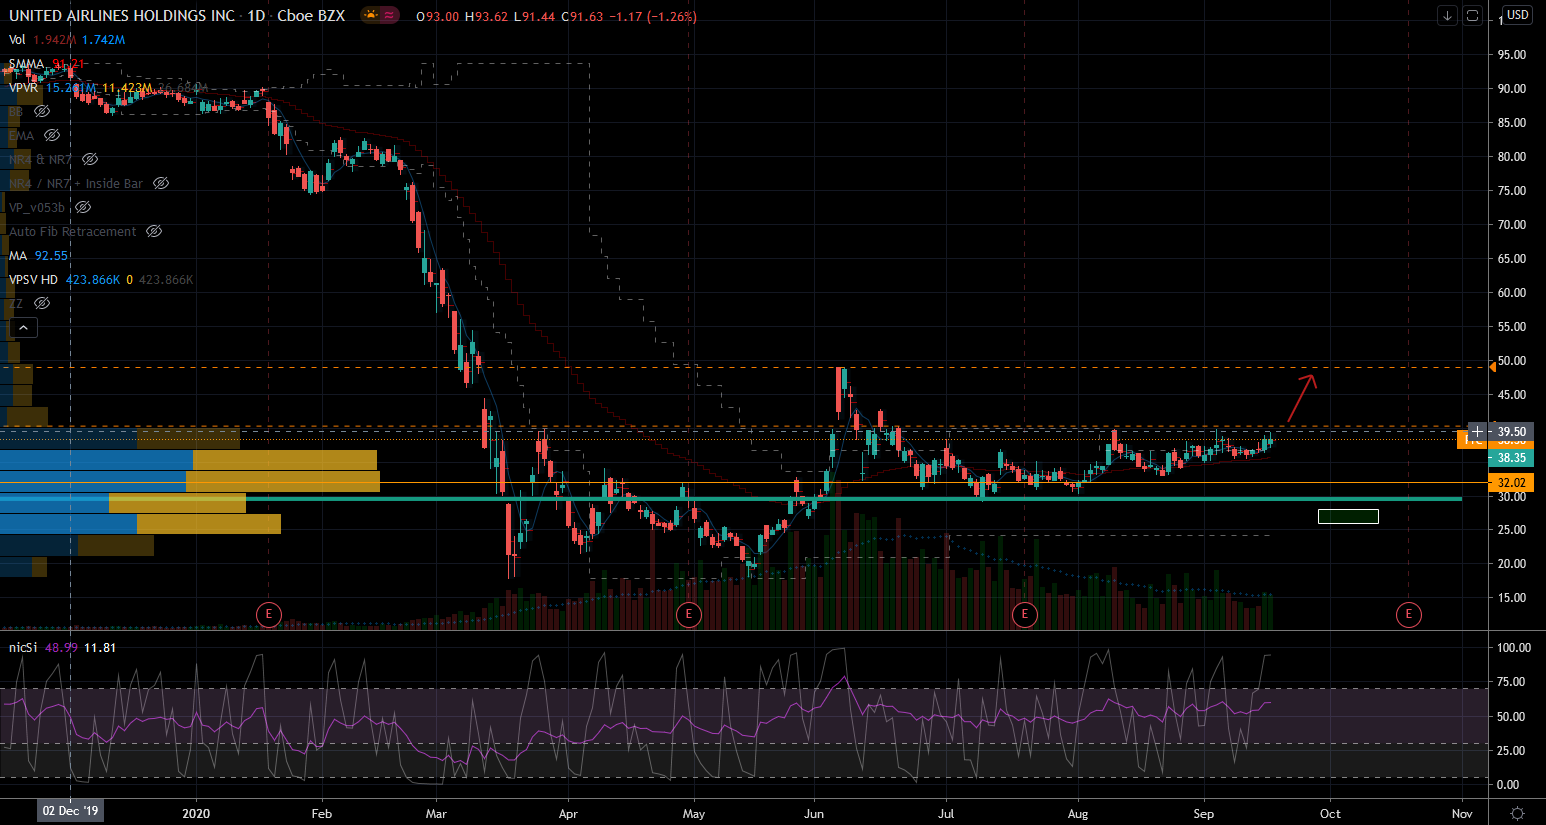Select the VPVR indicator legend
Viewport: 1546px width, 825px height.
click(24, 88)
